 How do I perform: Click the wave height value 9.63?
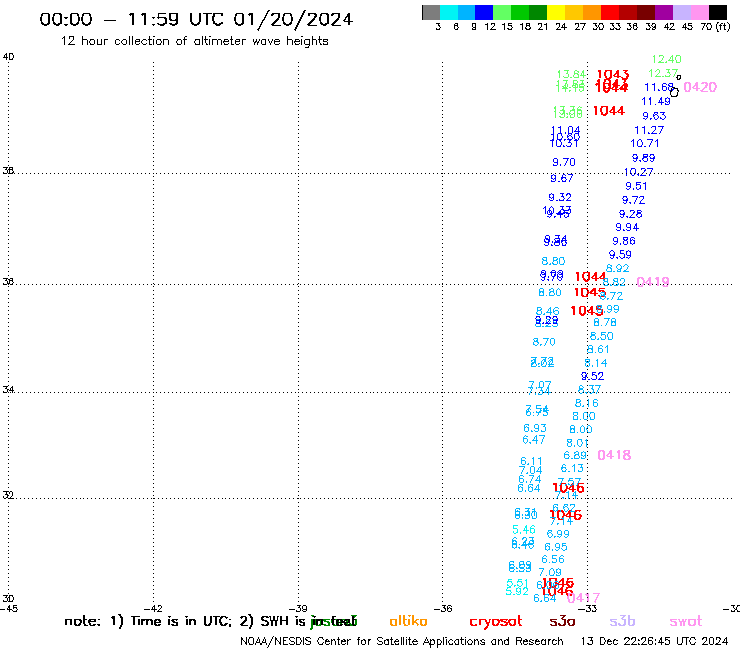[654, 116]
